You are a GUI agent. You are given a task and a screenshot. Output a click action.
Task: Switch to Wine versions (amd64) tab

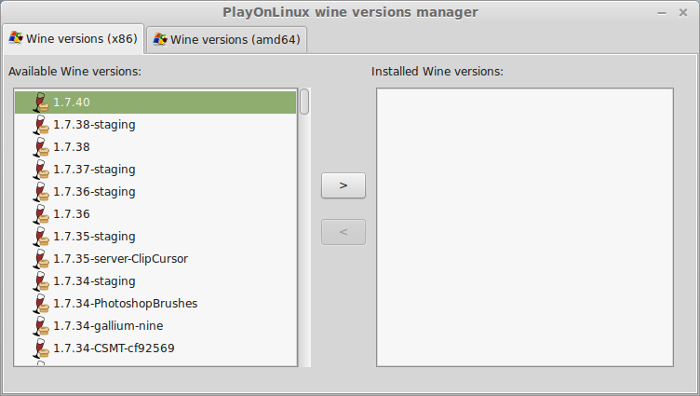pyautogui.click(x=227, y=39)
